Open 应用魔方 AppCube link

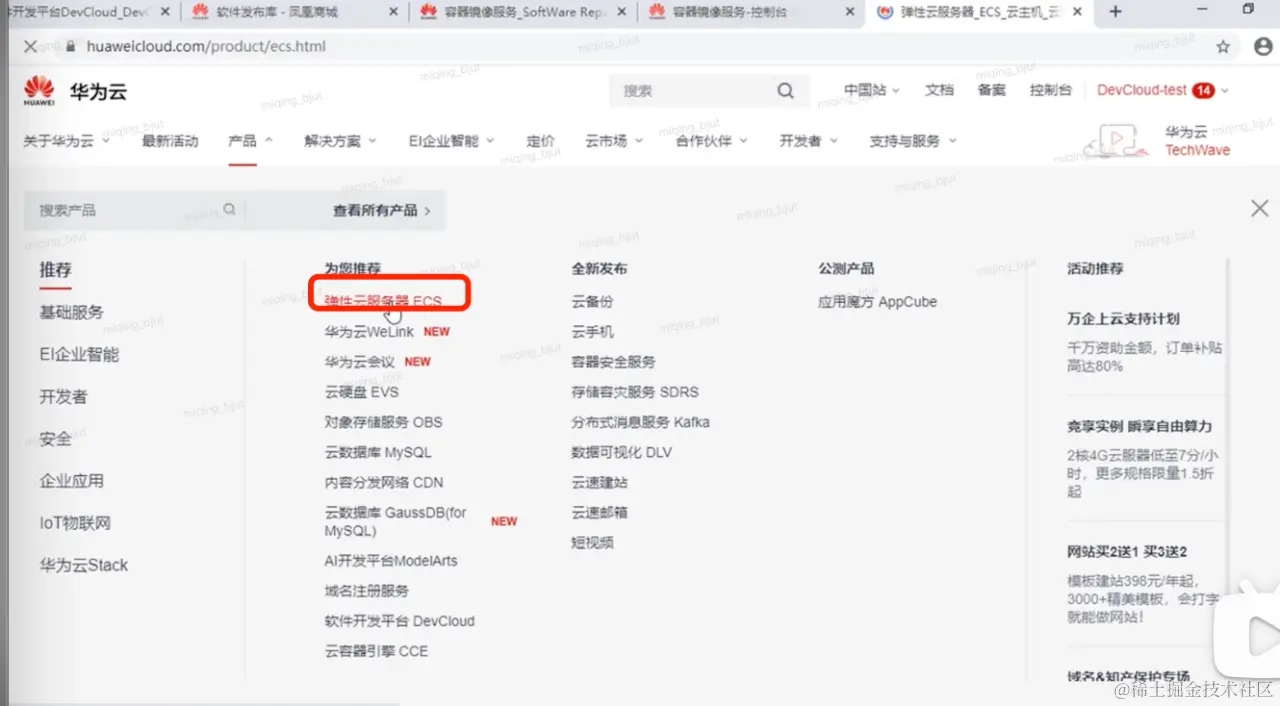pos(878,301)
